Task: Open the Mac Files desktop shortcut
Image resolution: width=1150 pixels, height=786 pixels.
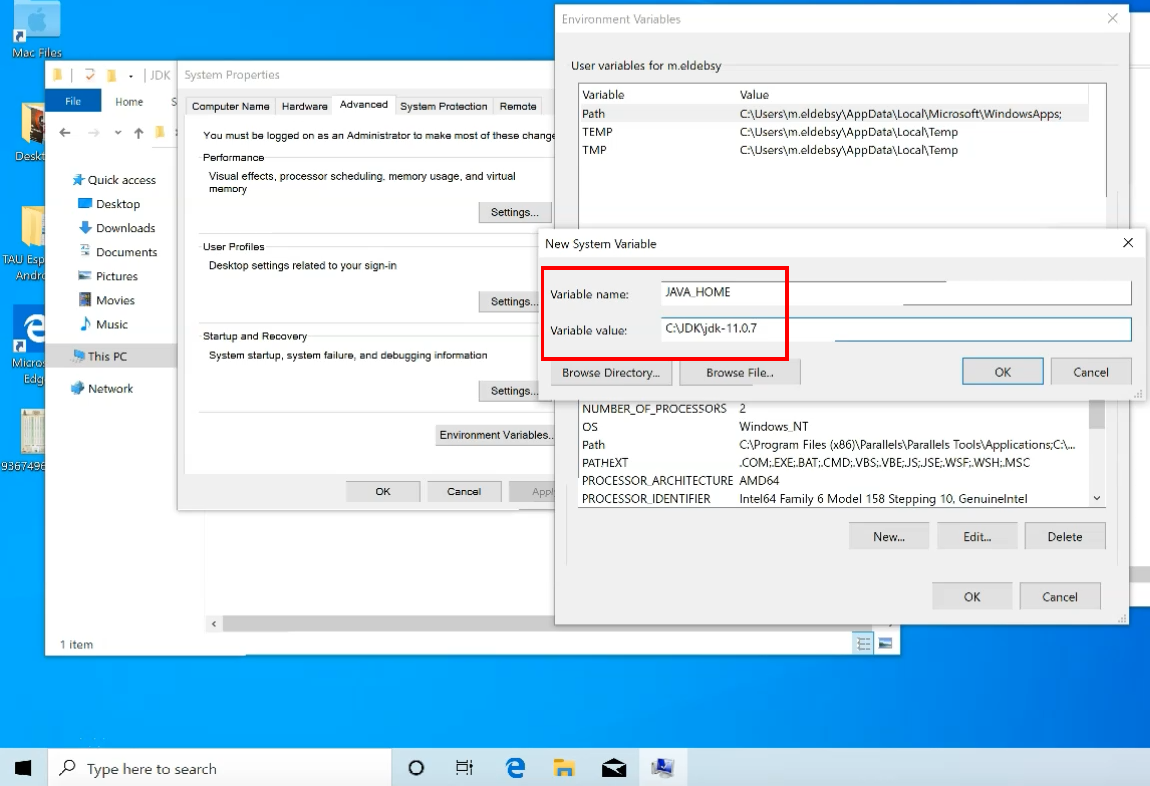Action: [35, 30]
